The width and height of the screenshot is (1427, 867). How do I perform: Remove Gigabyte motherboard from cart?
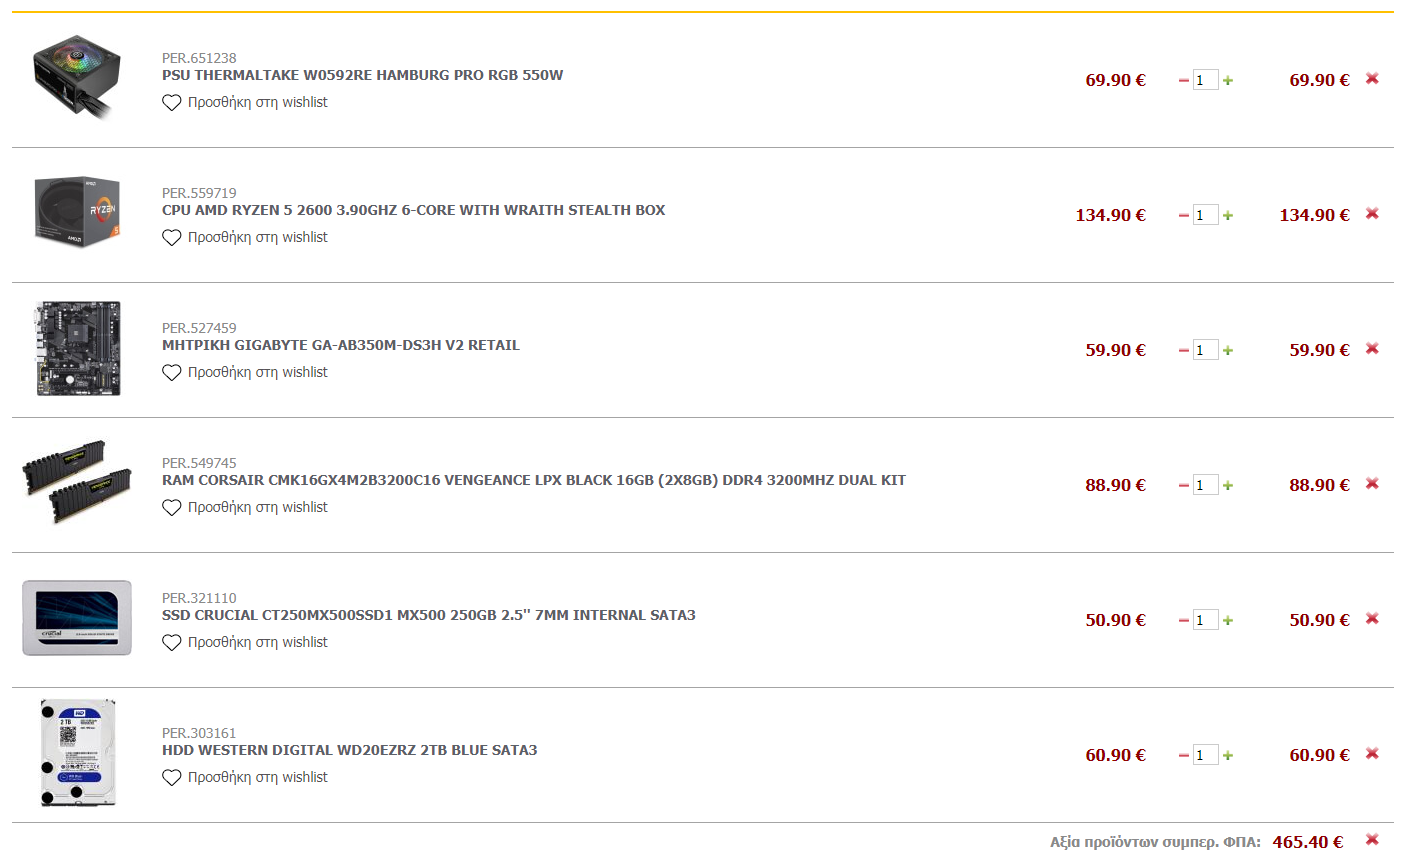[1372, 349]
